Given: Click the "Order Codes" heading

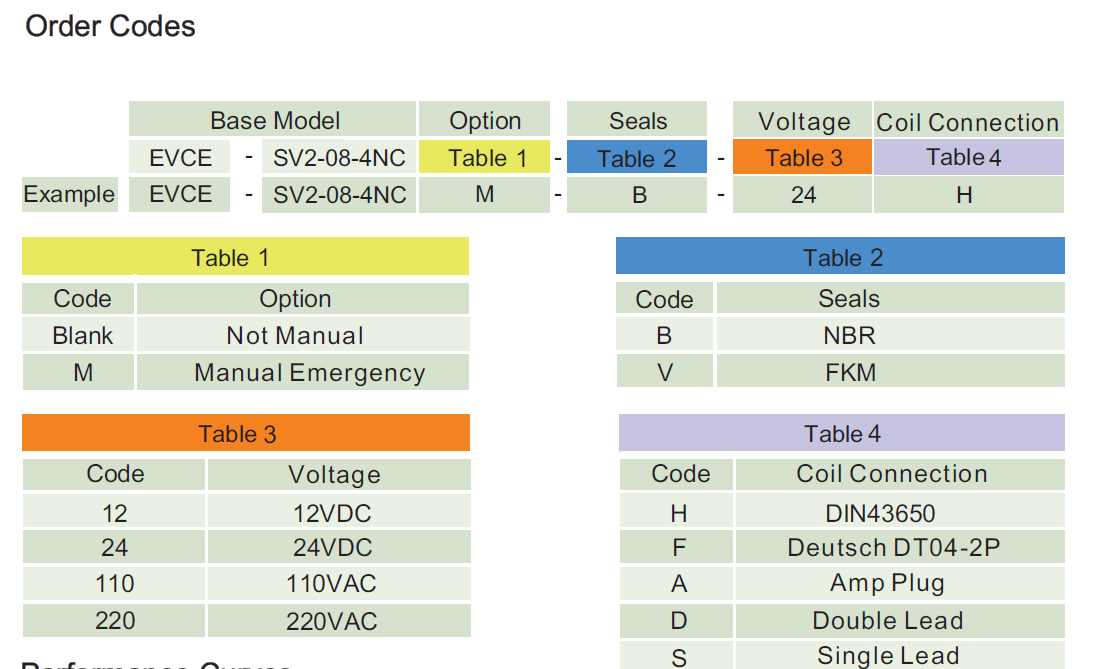Looking at the screenshot, I should (110, 26).
